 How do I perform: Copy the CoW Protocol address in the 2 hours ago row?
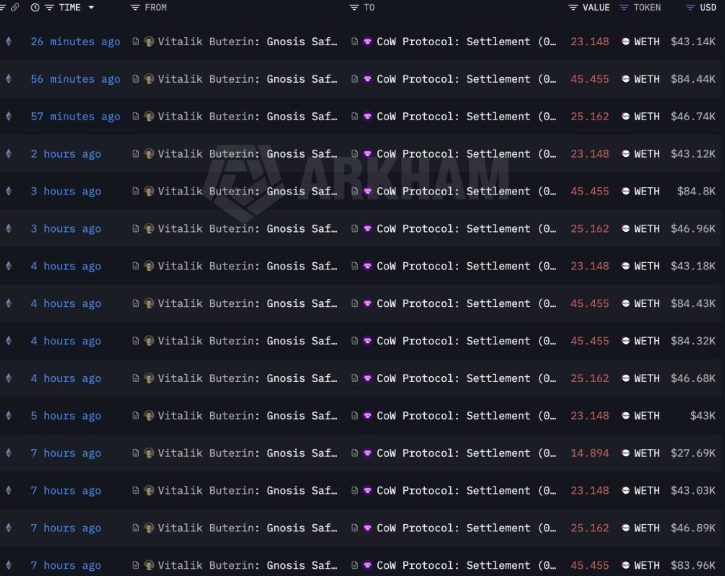click(355, 154)
